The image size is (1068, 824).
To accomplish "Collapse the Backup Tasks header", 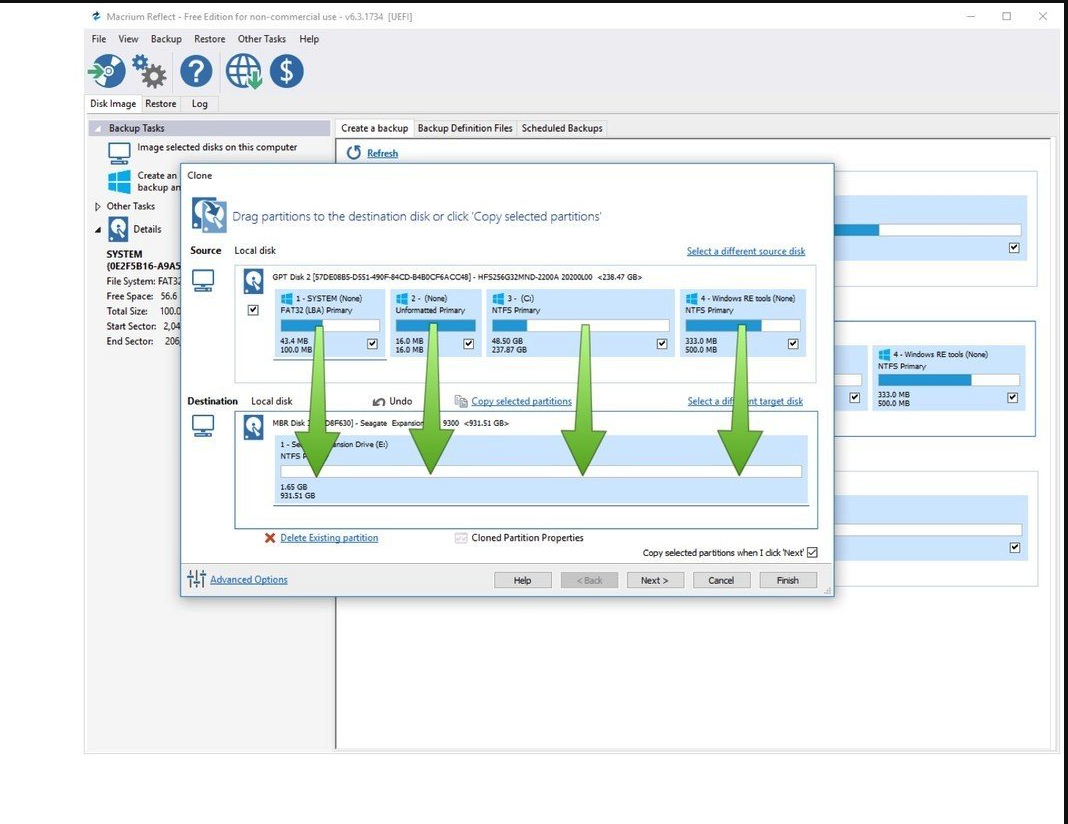I will pos(97,128).
